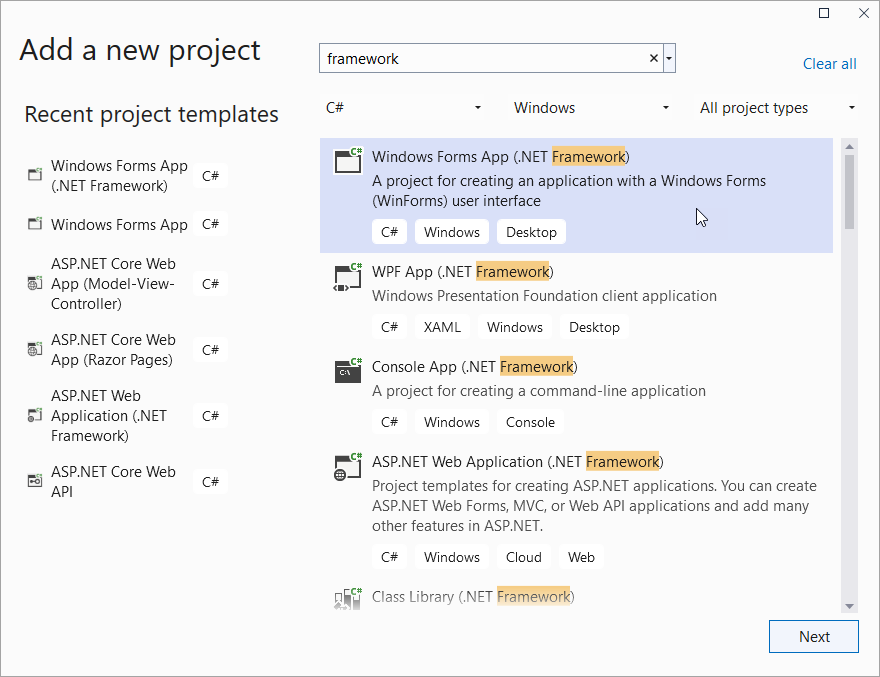Click recent Windows Forms App icon
This screenshot has width=880, height=677.
pos(35,223)
